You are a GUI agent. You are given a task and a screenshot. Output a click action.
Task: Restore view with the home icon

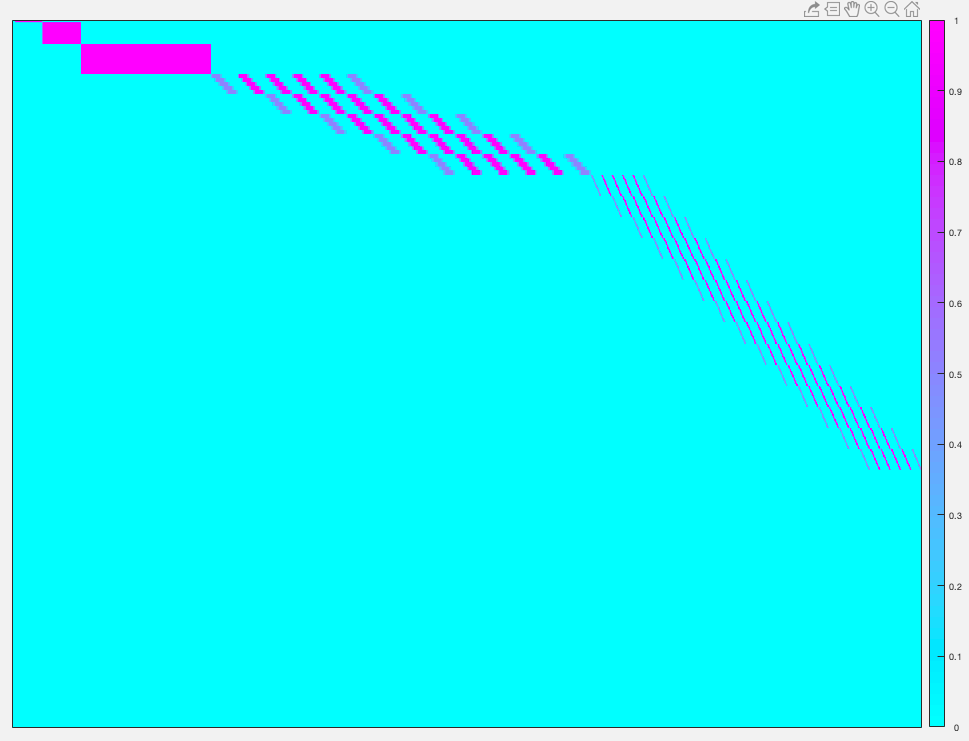pos(912,9)
